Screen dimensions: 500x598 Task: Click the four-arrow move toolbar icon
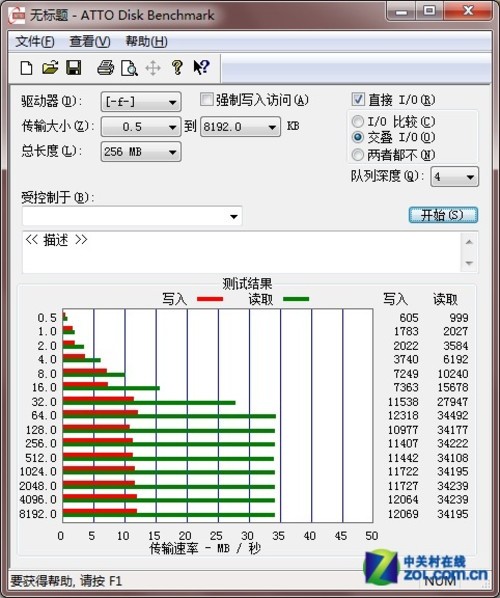(x=153, y=68)
